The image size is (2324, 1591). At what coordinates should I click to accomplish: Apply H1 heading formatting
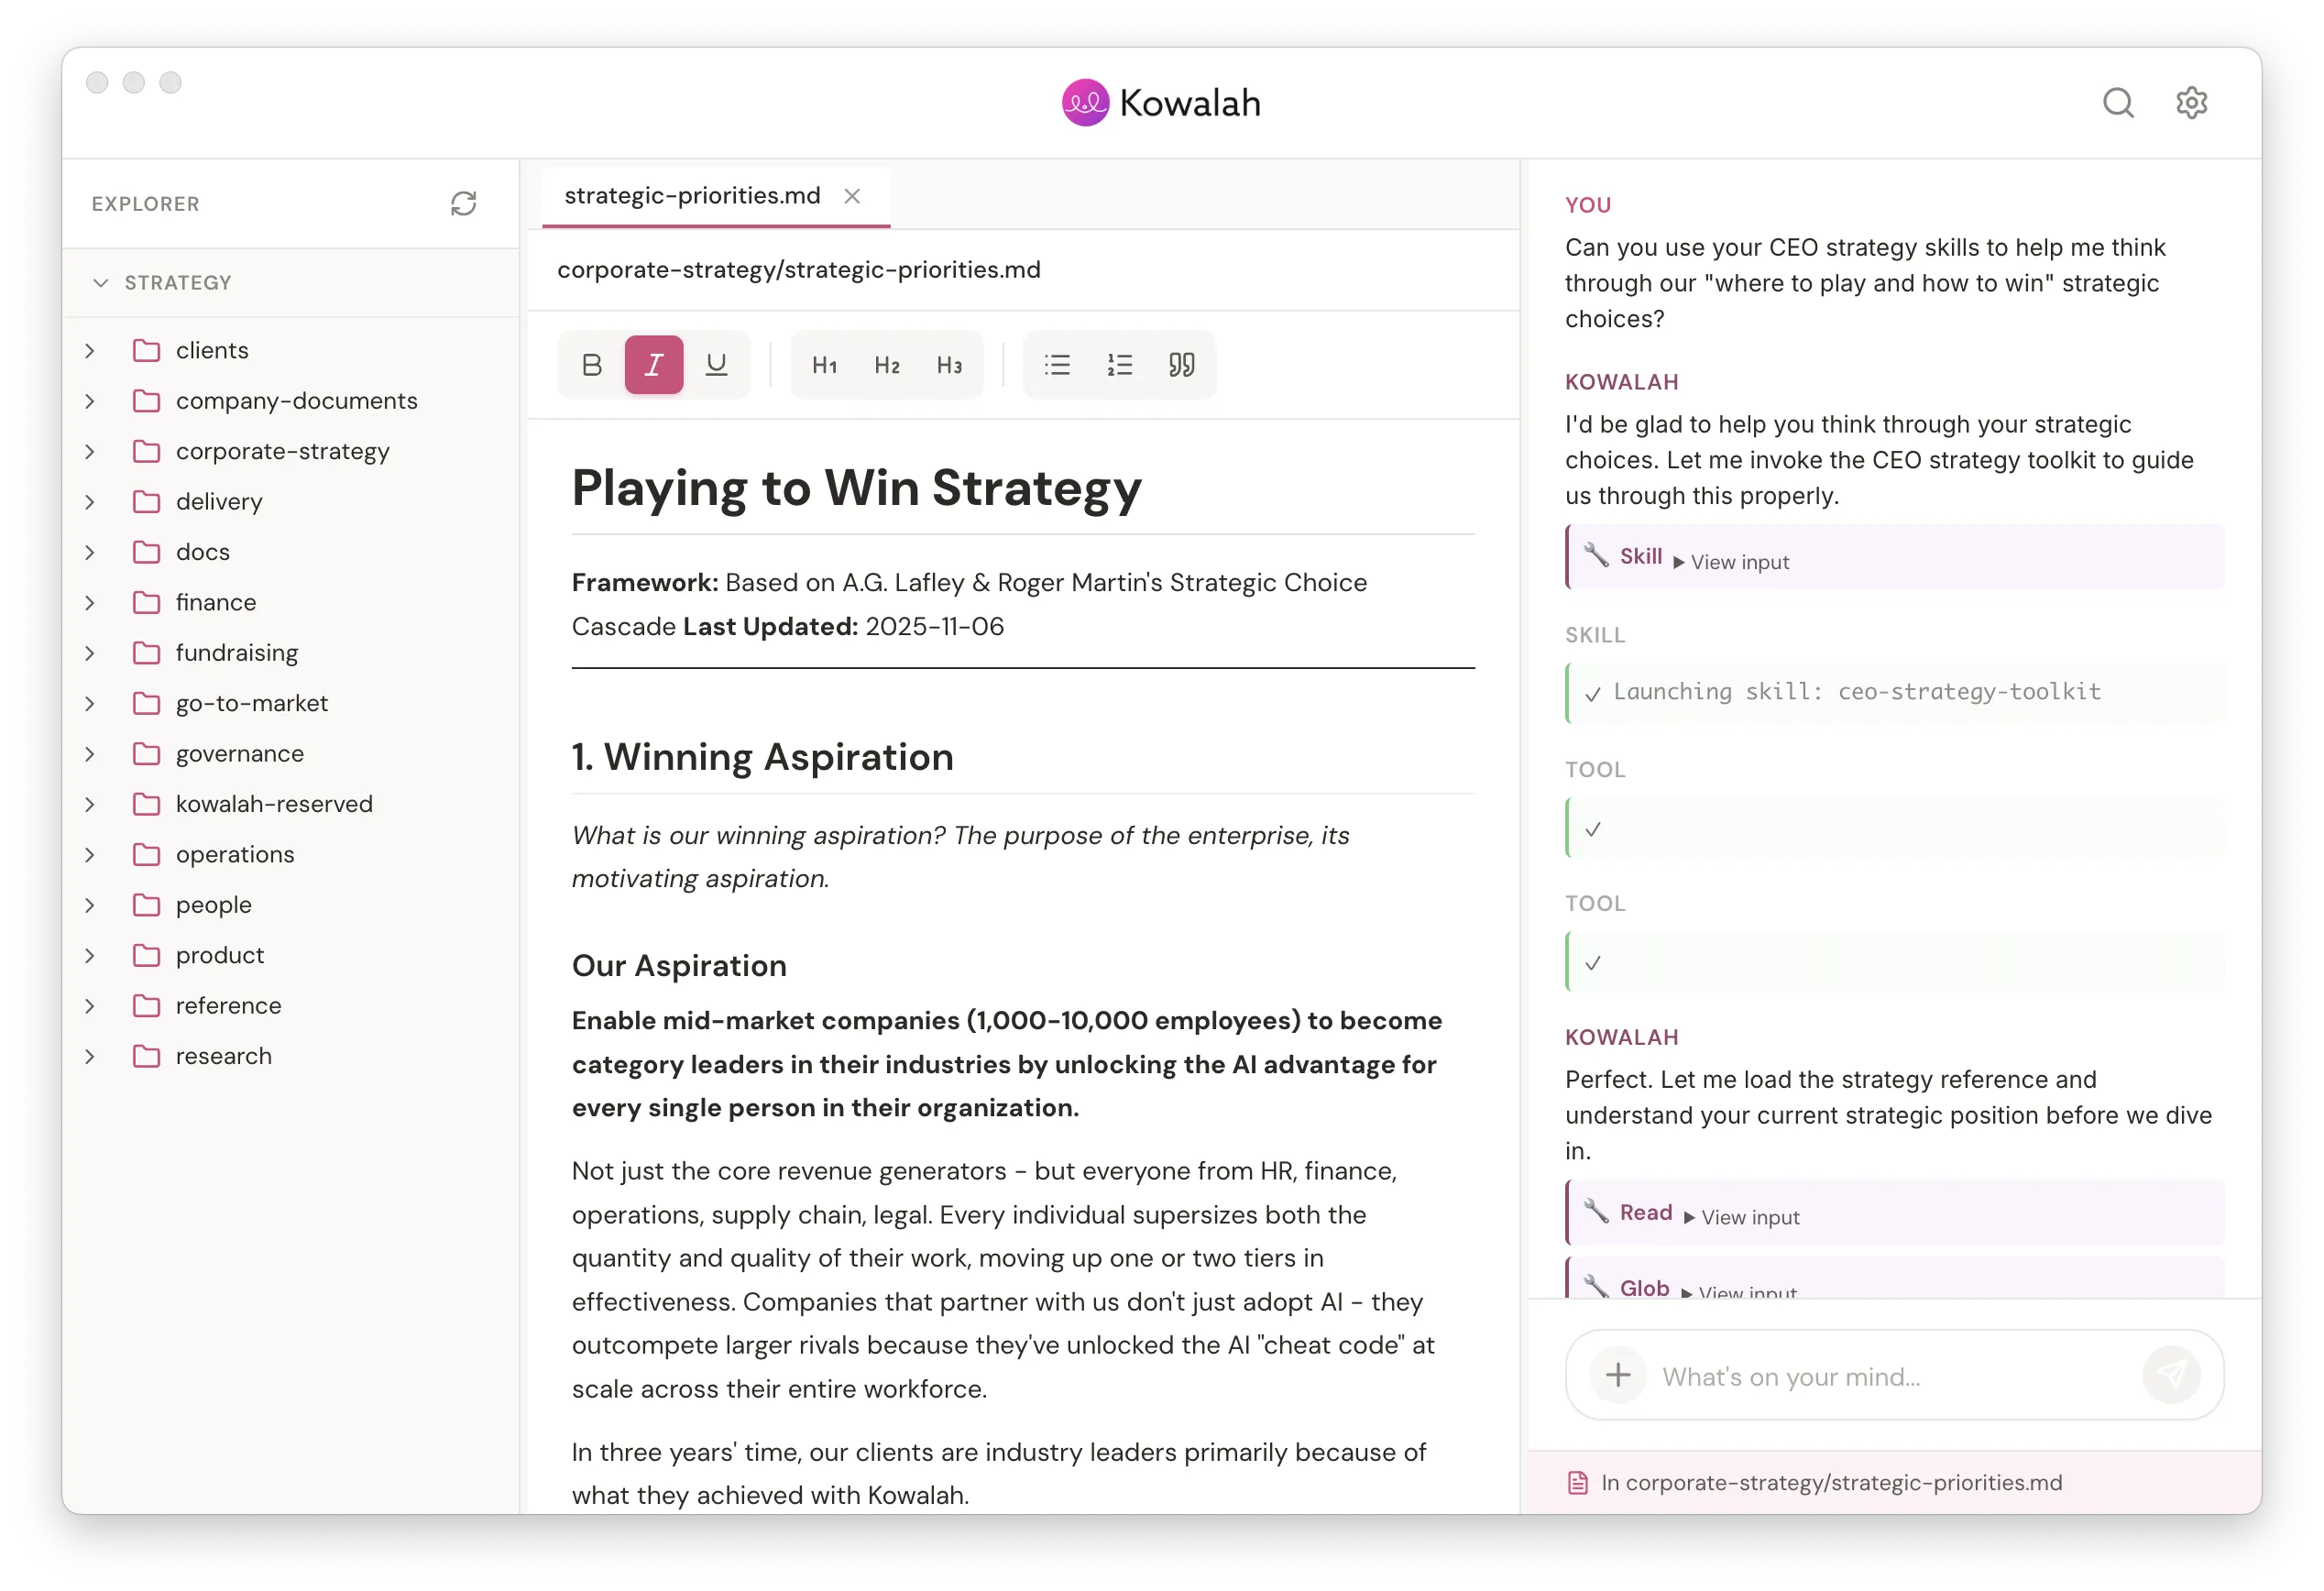click(x=824, y=364)
